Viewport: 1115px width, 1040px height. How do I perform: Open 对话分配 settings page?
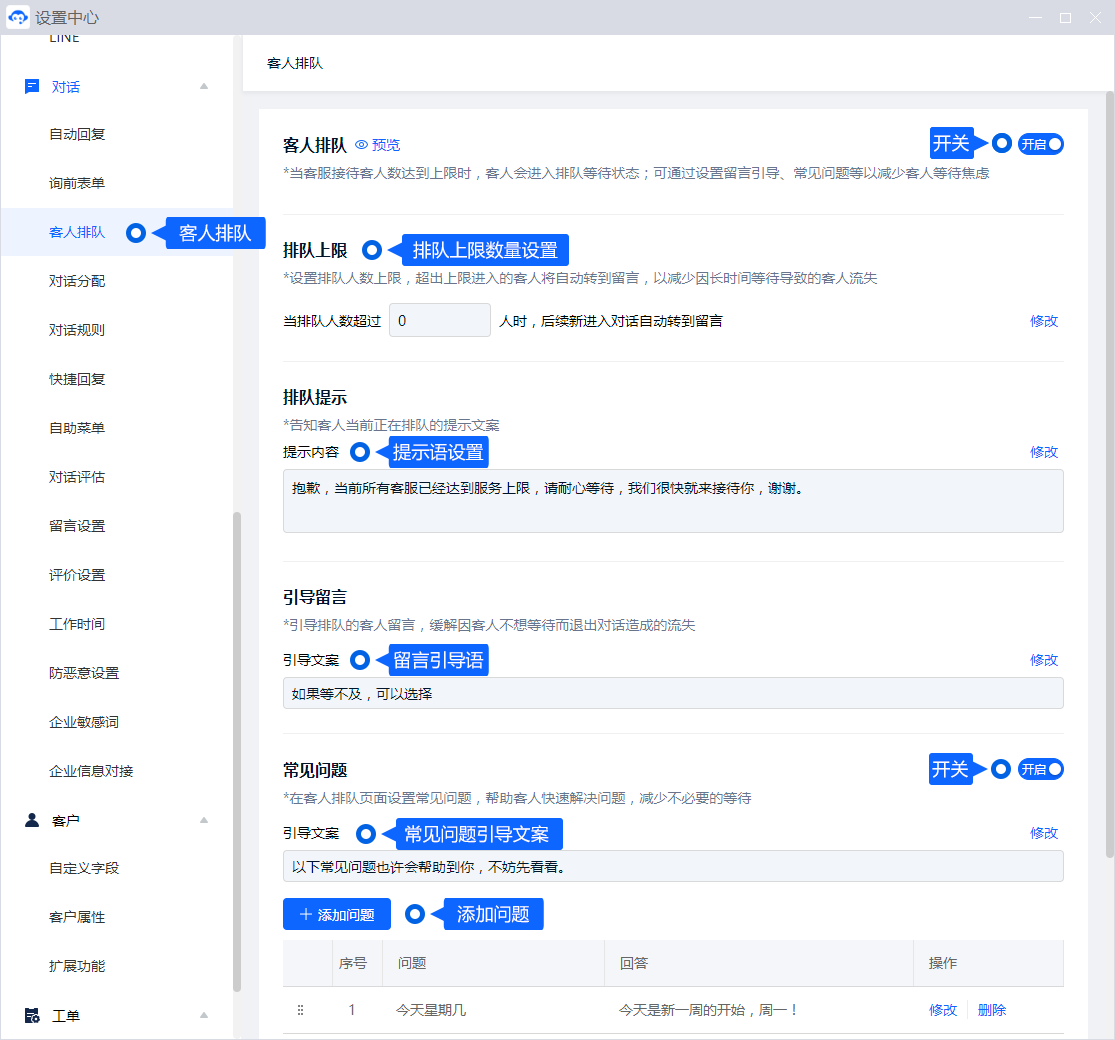point(78,281)
